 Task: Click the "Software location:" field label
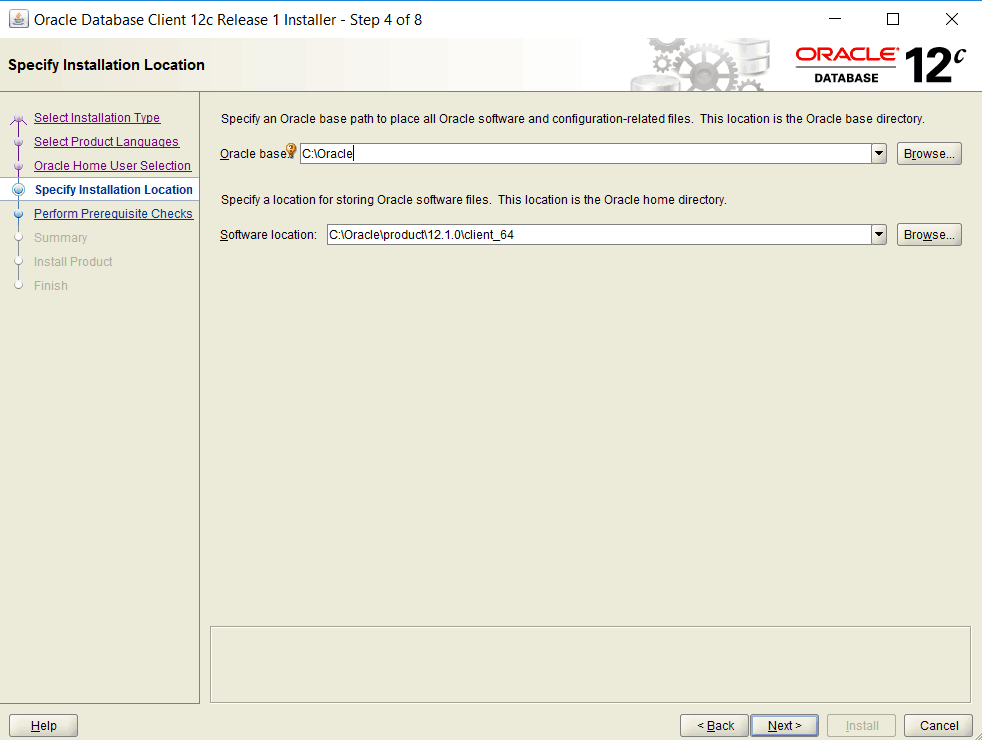click(x=268, y=235)
